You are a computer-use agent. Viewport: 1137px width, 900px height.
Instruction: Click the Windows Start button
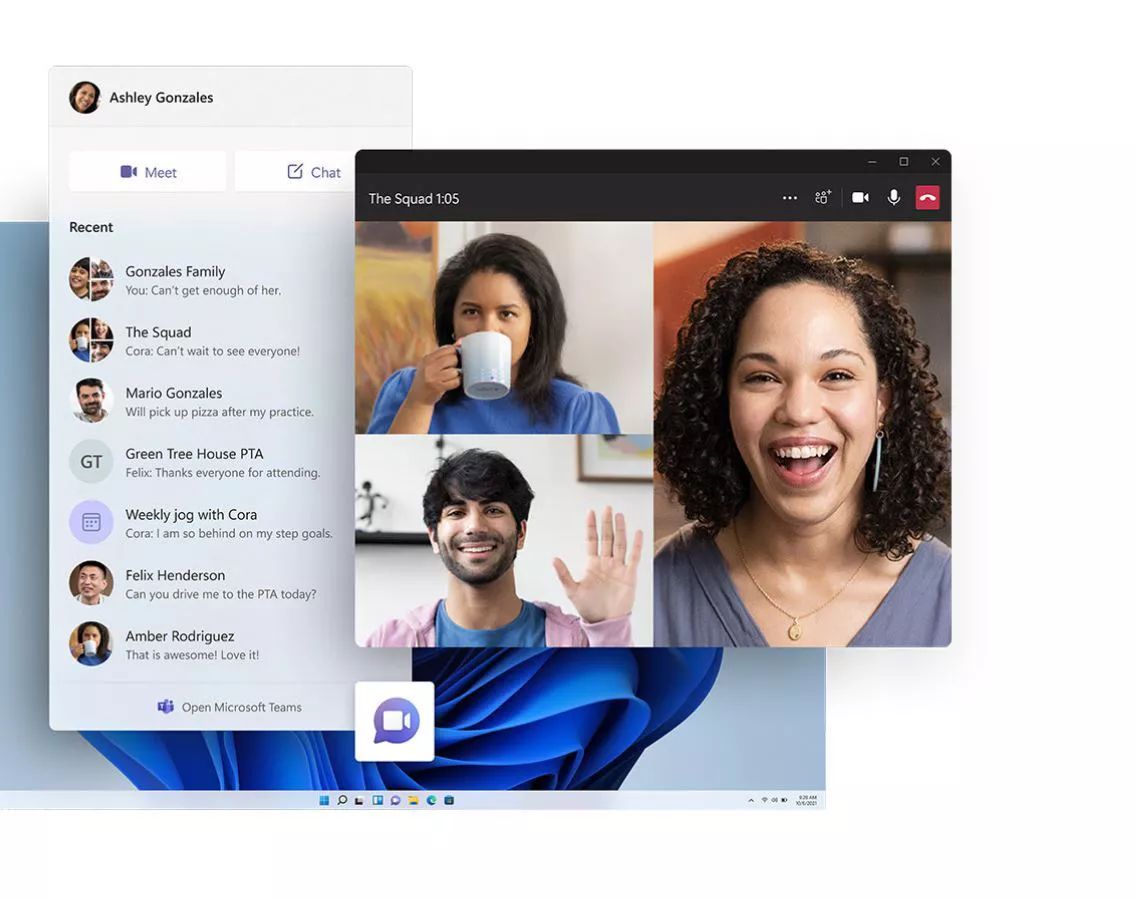tap(323, 799)
